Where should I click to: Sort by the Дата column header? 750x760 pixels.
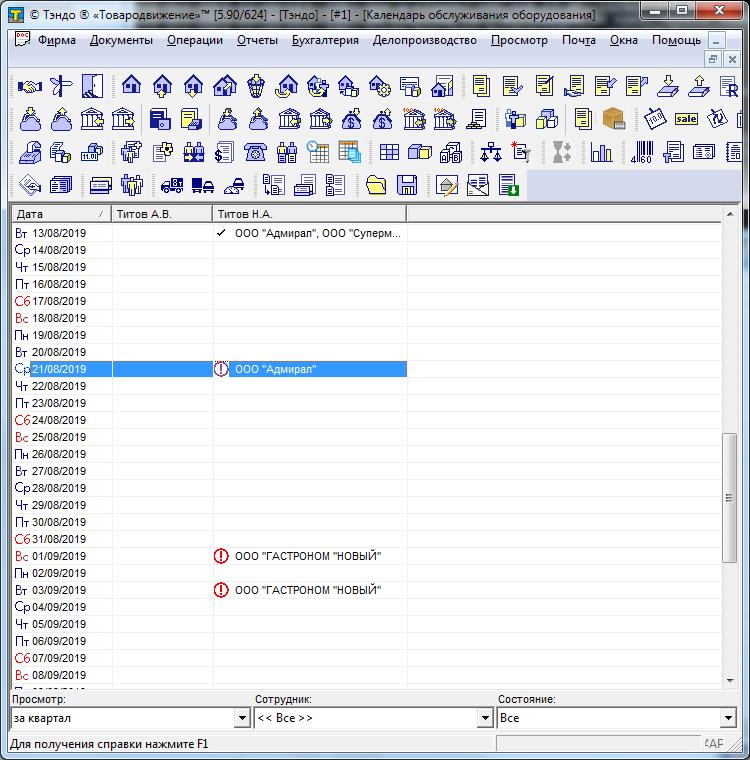[60, 214]
